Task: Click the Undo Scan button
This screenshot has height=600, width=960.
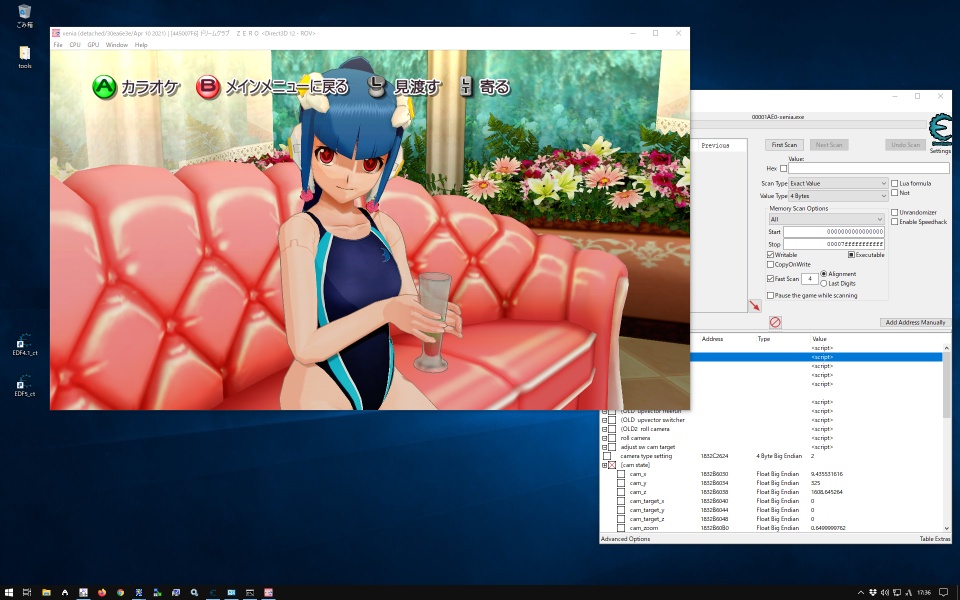Action: [906, 145]
